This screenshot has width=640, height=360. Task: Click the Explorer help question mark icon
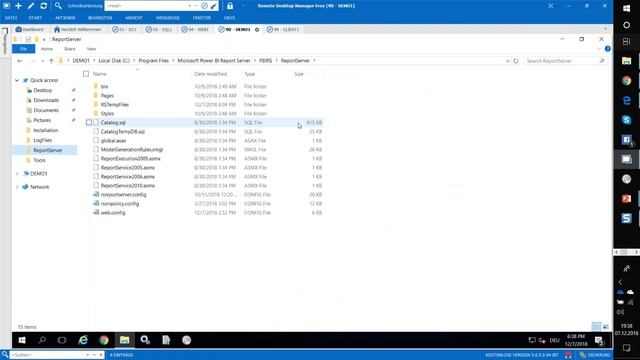(607, 49)
